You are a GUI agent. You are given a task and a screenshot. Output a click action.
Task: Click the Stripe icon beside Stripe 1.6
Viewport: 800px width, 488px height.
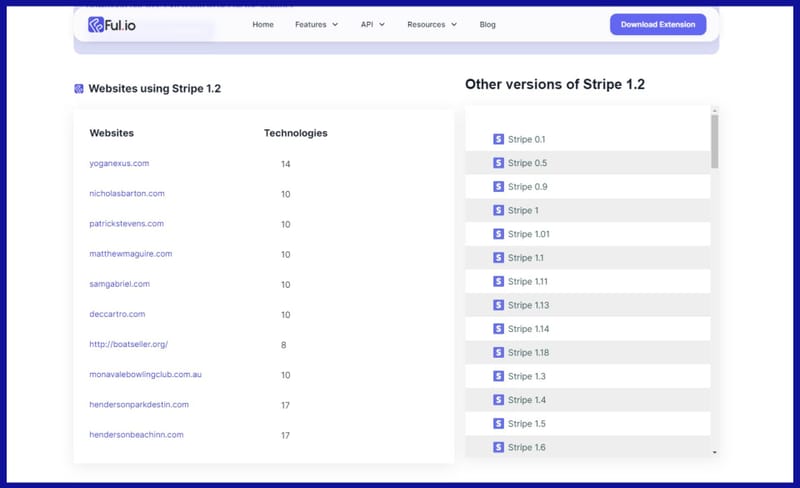click(499, 447)
